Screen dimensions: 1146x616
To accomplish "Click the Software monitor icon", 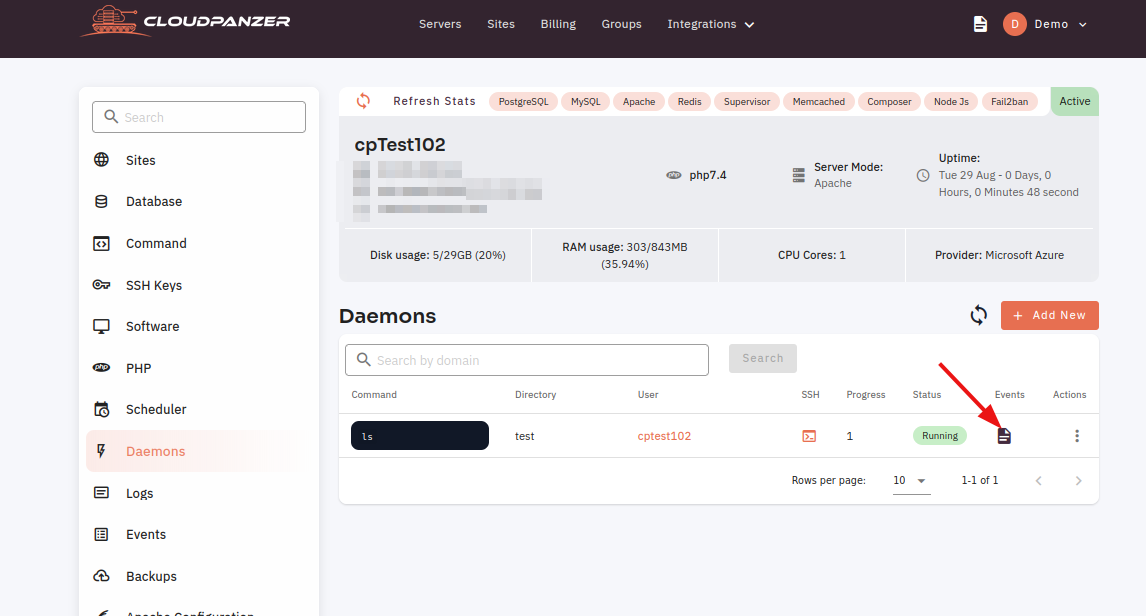I will point(102,327).
